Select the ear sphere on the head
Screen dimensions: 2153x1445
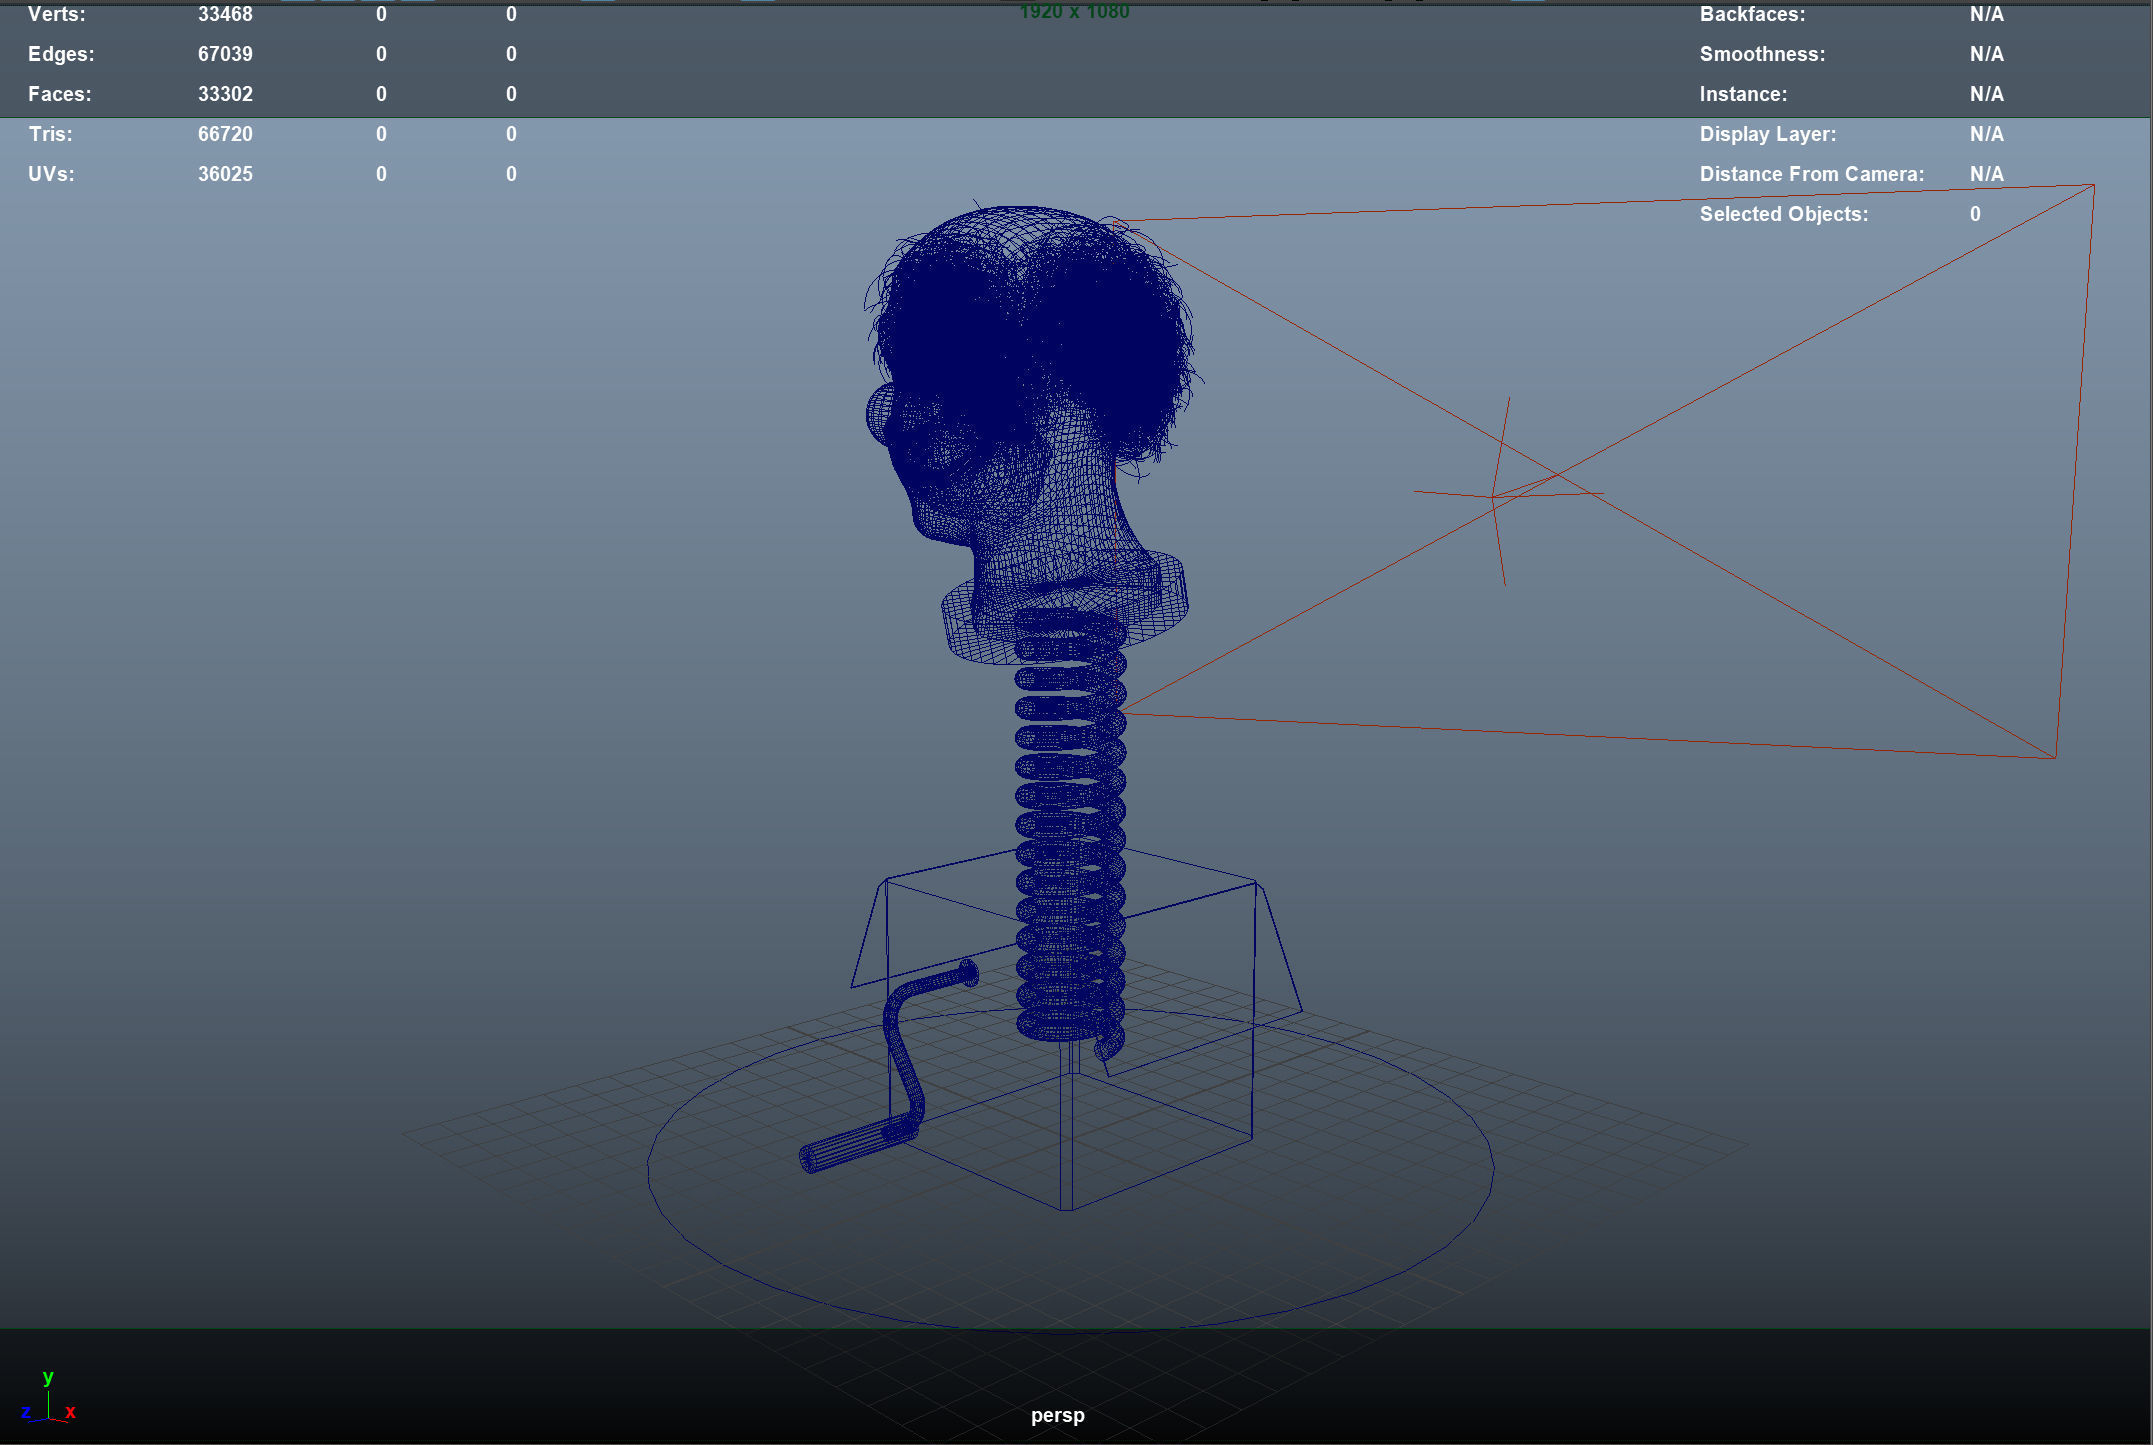click(x=881, y=414)
